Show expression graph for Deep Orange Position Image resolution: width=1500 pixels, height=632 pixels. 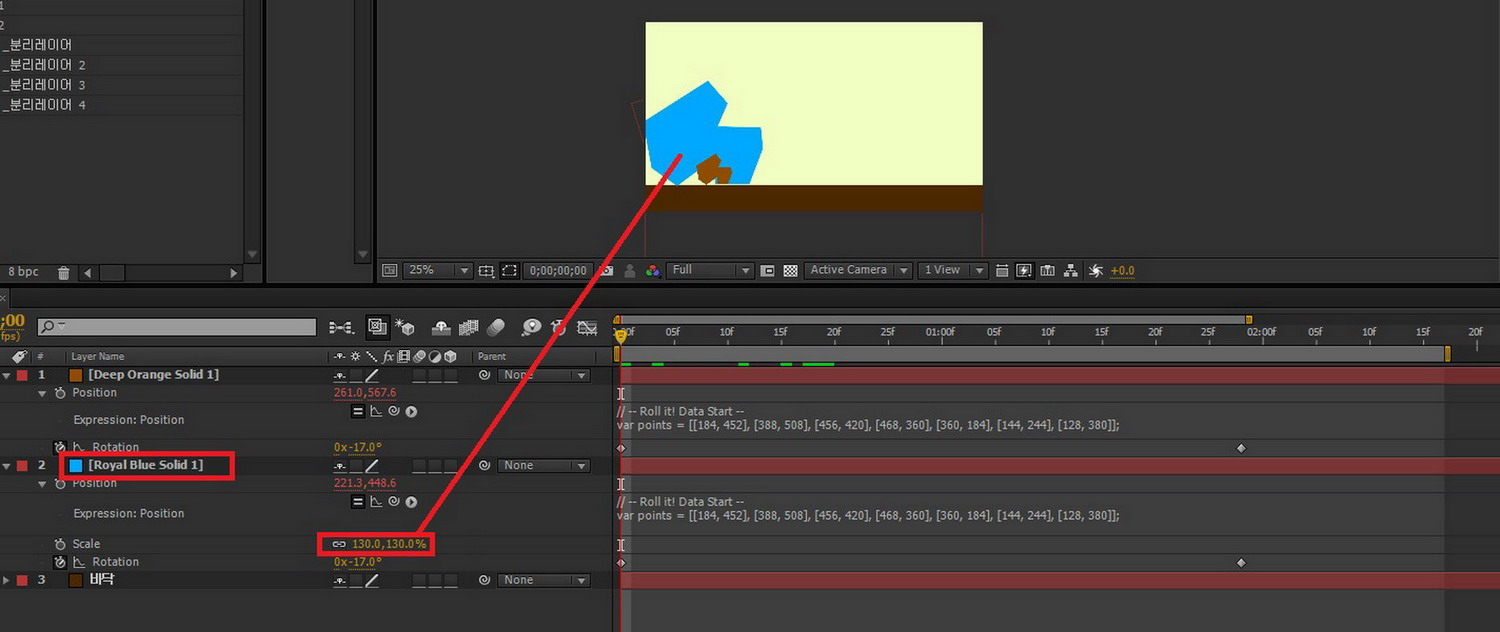click(x=376, y=411)
